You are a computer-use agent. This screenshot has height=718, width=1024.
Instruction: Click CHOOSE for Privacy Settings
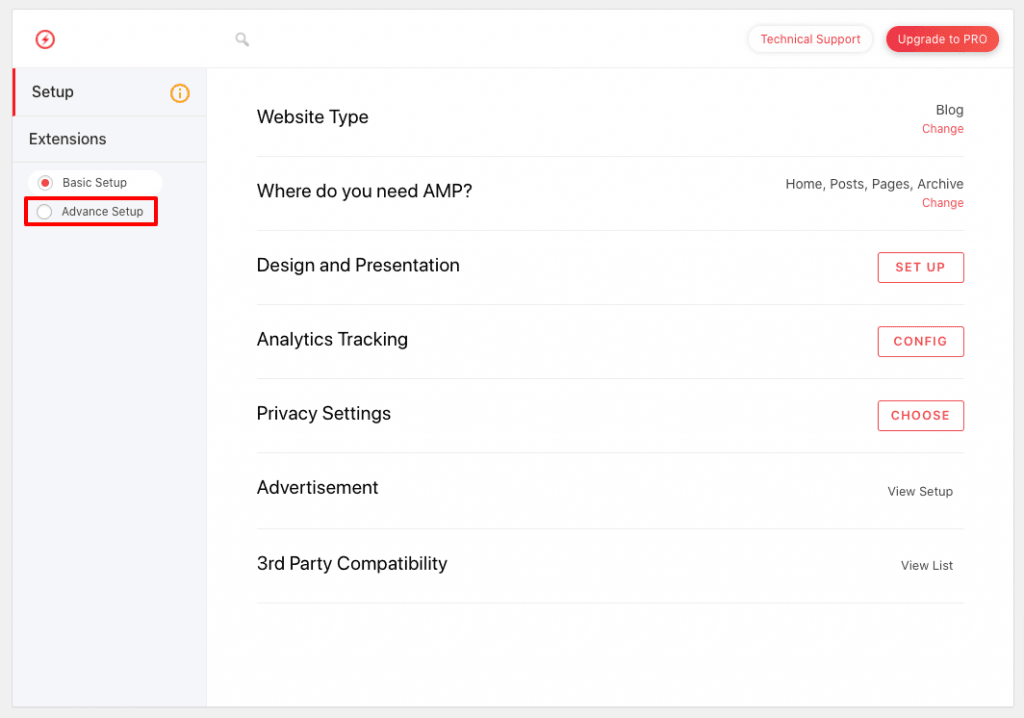[920, 415]
